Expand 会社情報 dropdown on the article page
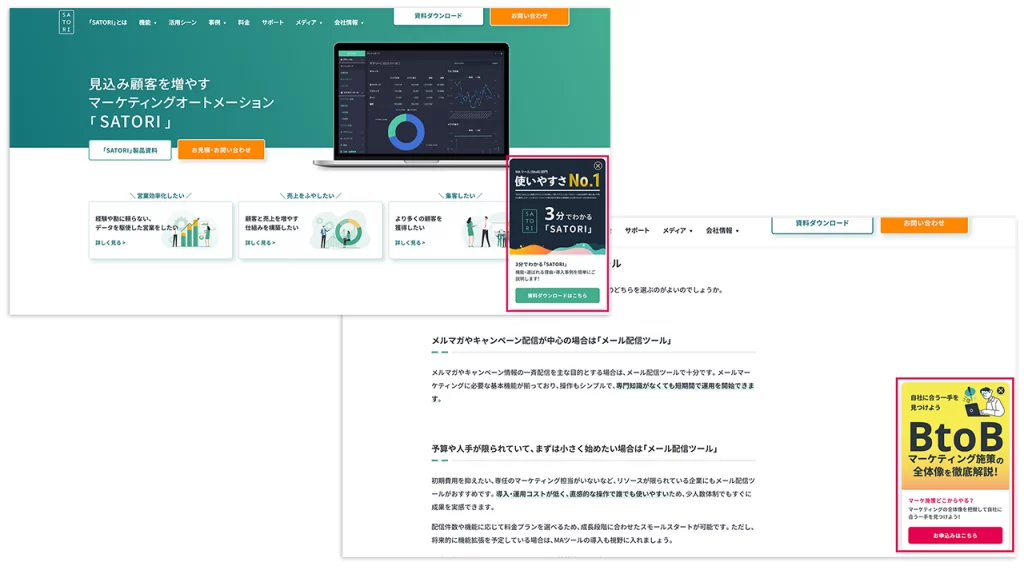This screenshot has height=574, width=1024. 722,231
